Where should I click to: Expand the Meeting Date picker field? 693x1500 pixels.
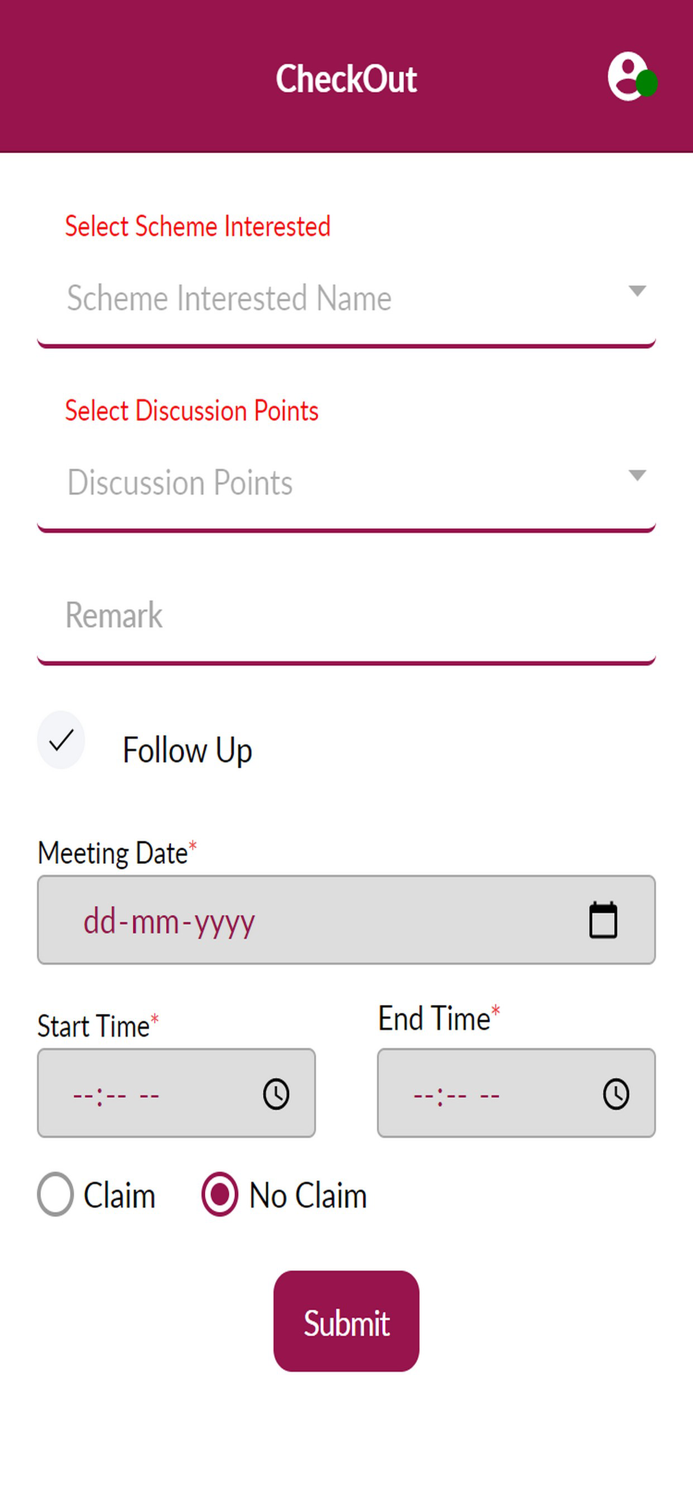346,920
